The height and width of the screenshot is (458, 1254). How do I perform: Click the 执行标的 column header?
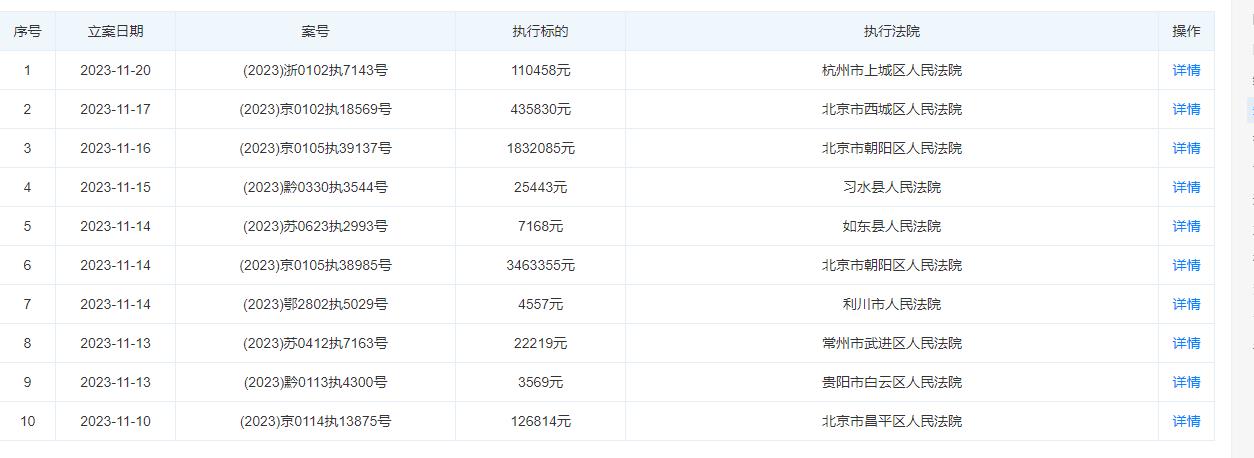click(x=540, y=31)
